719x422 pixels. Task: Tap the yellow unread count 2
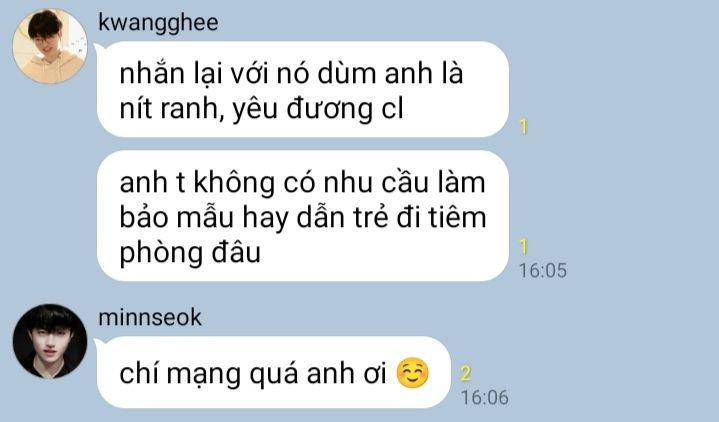(x=465, y=373)
